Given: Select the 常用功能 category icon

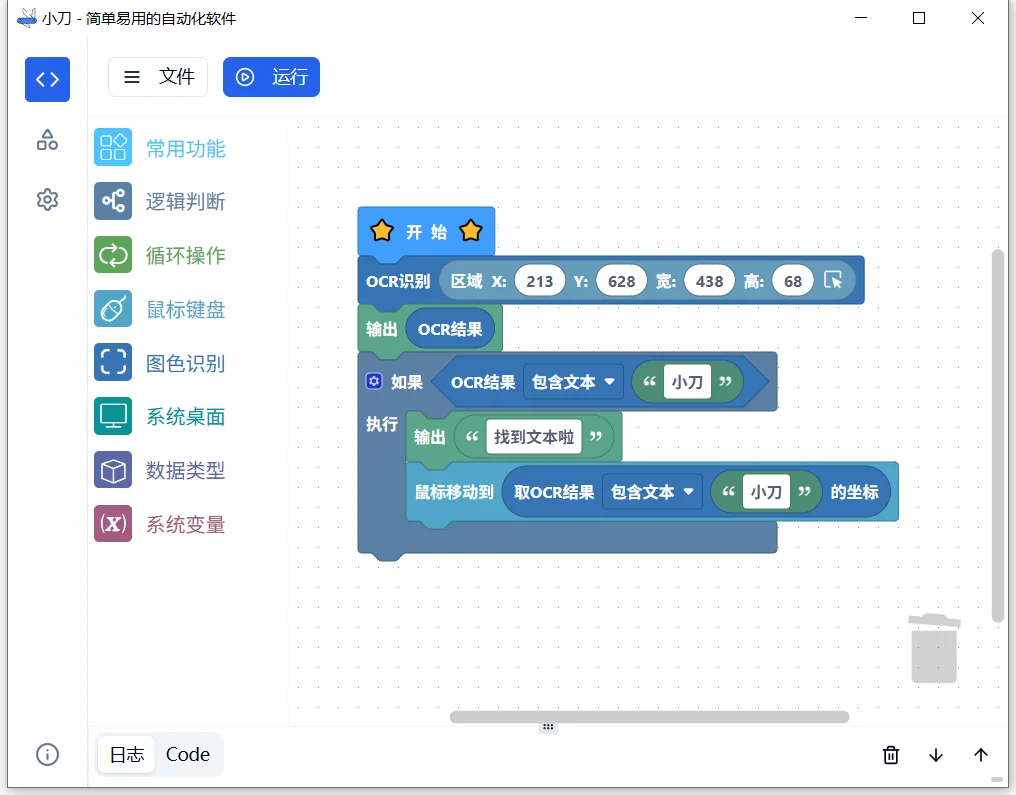Looking at the screenshot, I should (x=112, y=146).
